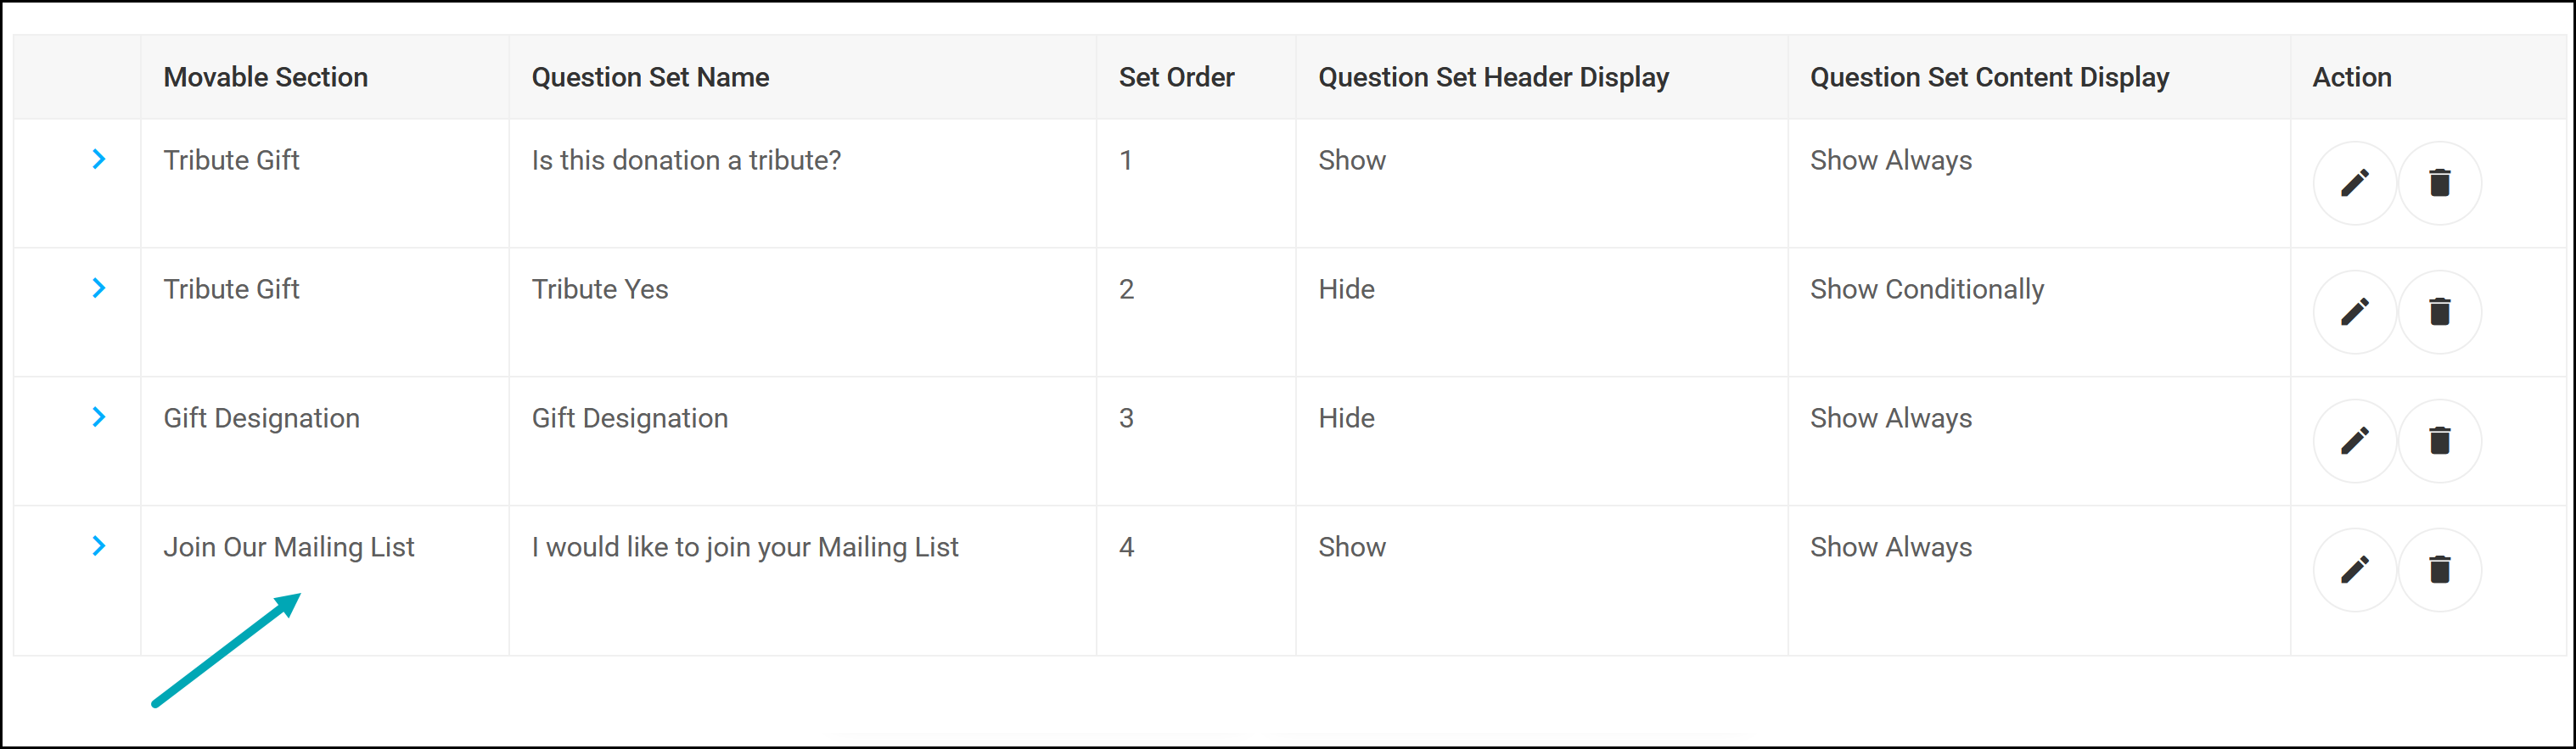This screenshot has width=2576, height=749.
Task: Click Question Set Content Display column header
Action: pos(1989,77)
